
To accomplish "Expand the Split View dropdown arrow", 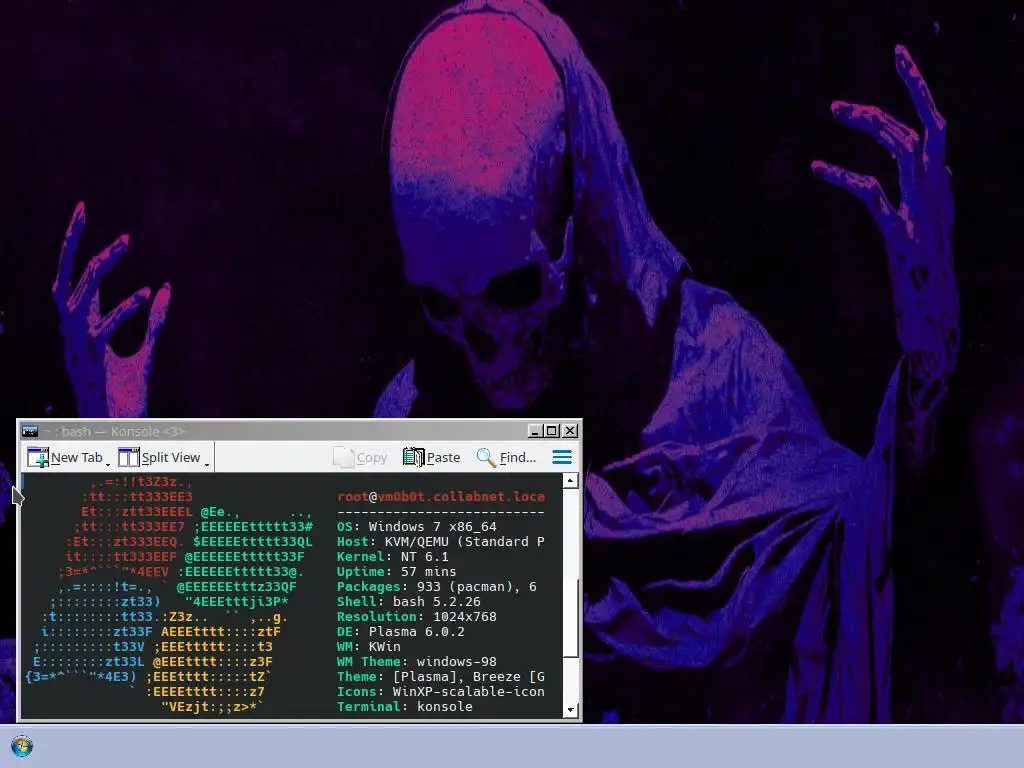I will point(207,462).
